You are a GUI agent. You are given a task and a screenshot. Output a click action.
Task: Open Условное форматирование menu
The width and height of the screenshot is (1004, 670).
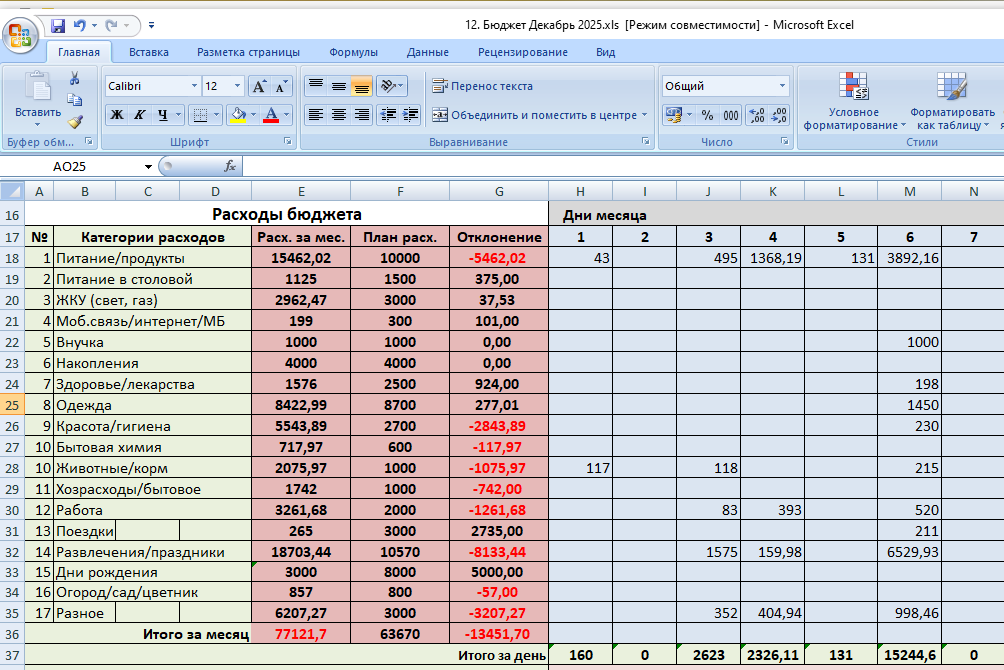tap(854, 101)
